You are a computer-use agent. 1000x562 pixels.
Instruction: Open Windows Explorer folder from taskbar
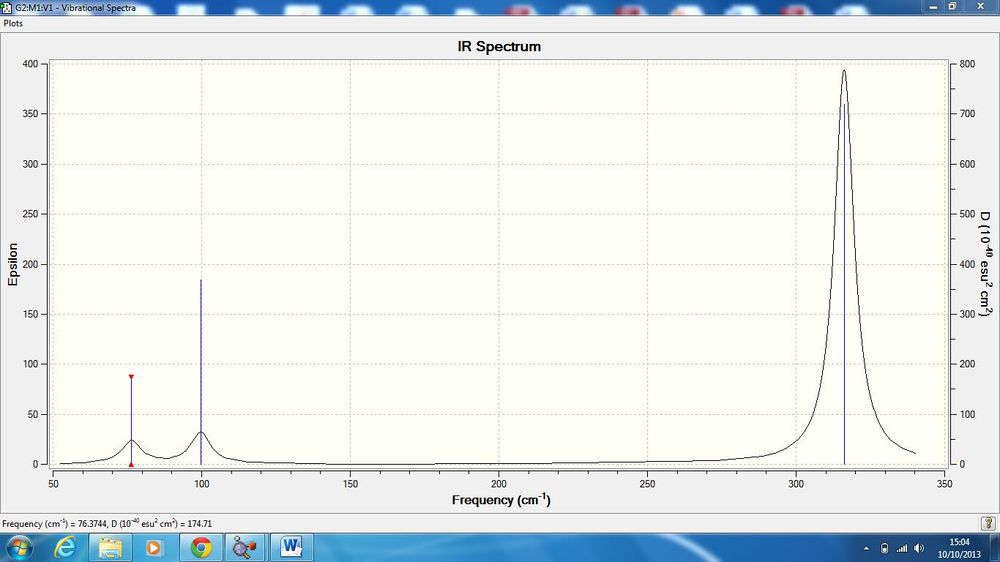coord(110,548)
